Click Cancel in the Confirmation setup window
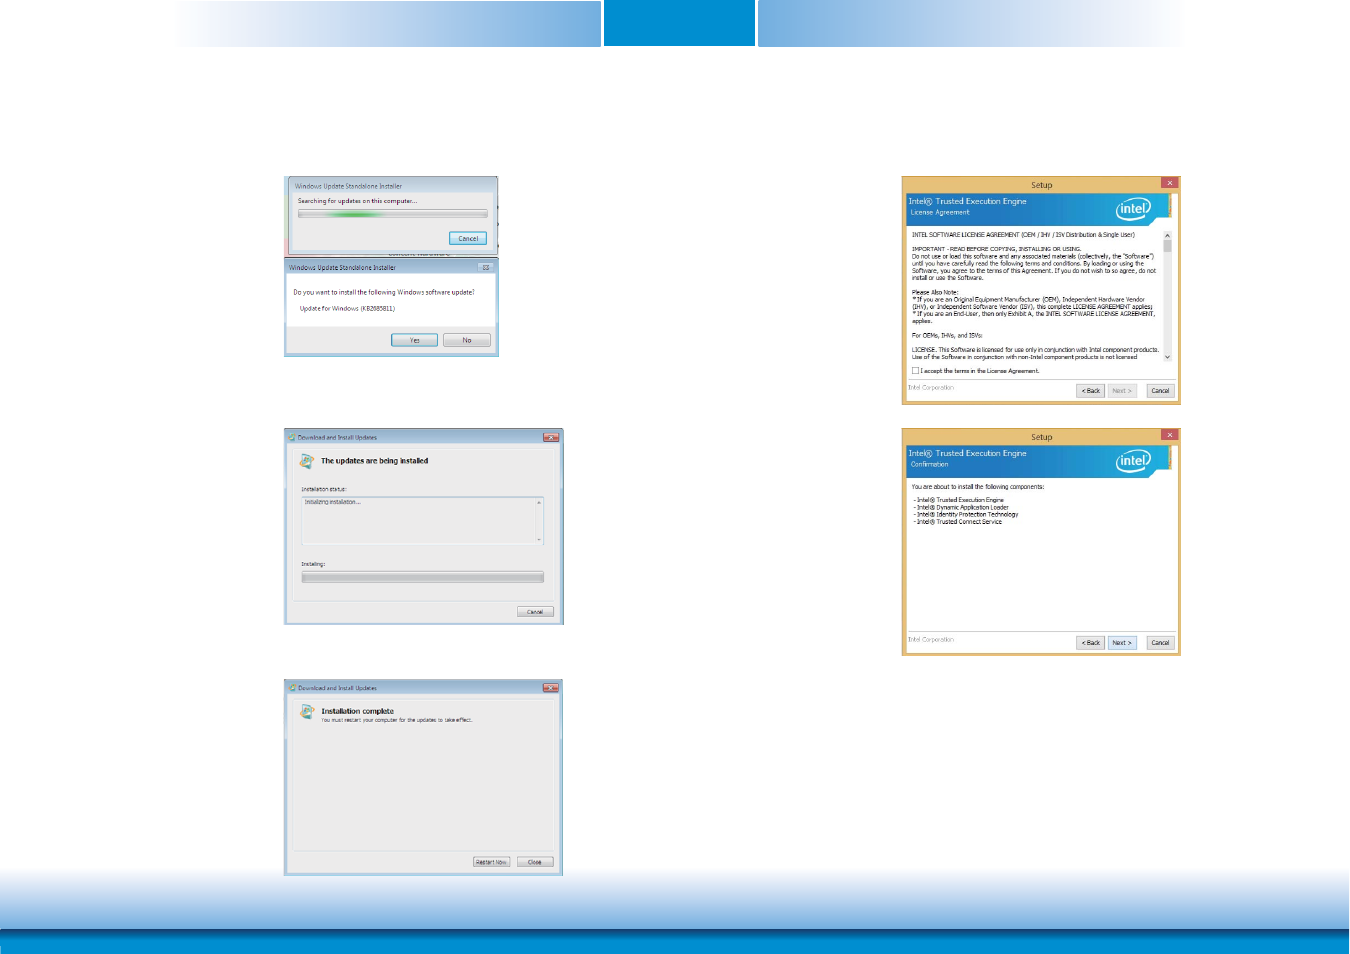Viewport: 1350px width, 954px height. [x=1160, y=642]
